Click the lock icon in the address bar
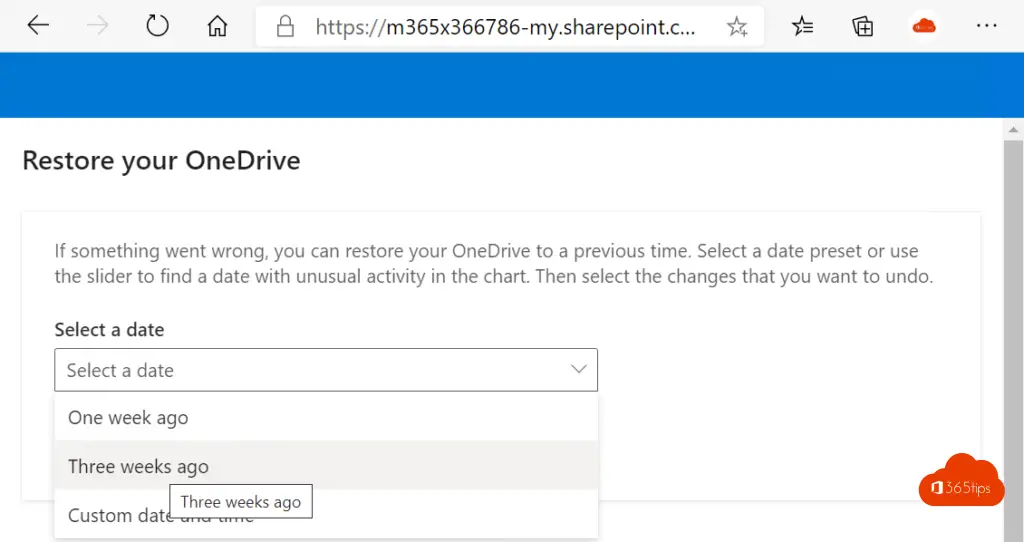The width and height of the screenshot is (1024, 542). [285, 27]
